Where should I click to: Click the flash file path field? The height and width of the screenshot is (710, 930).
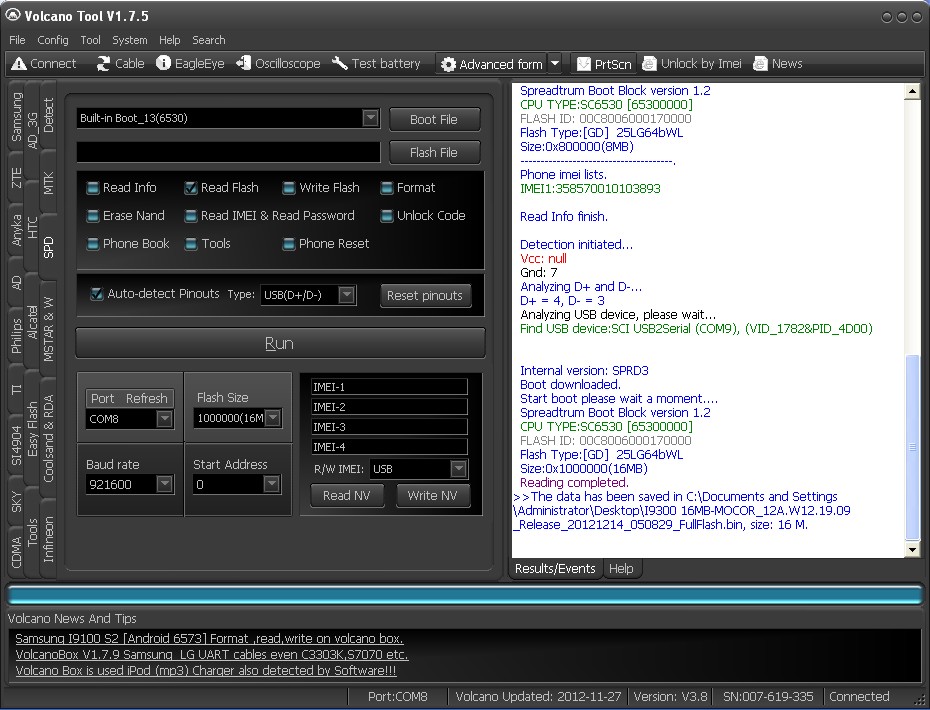pos(228,152)
